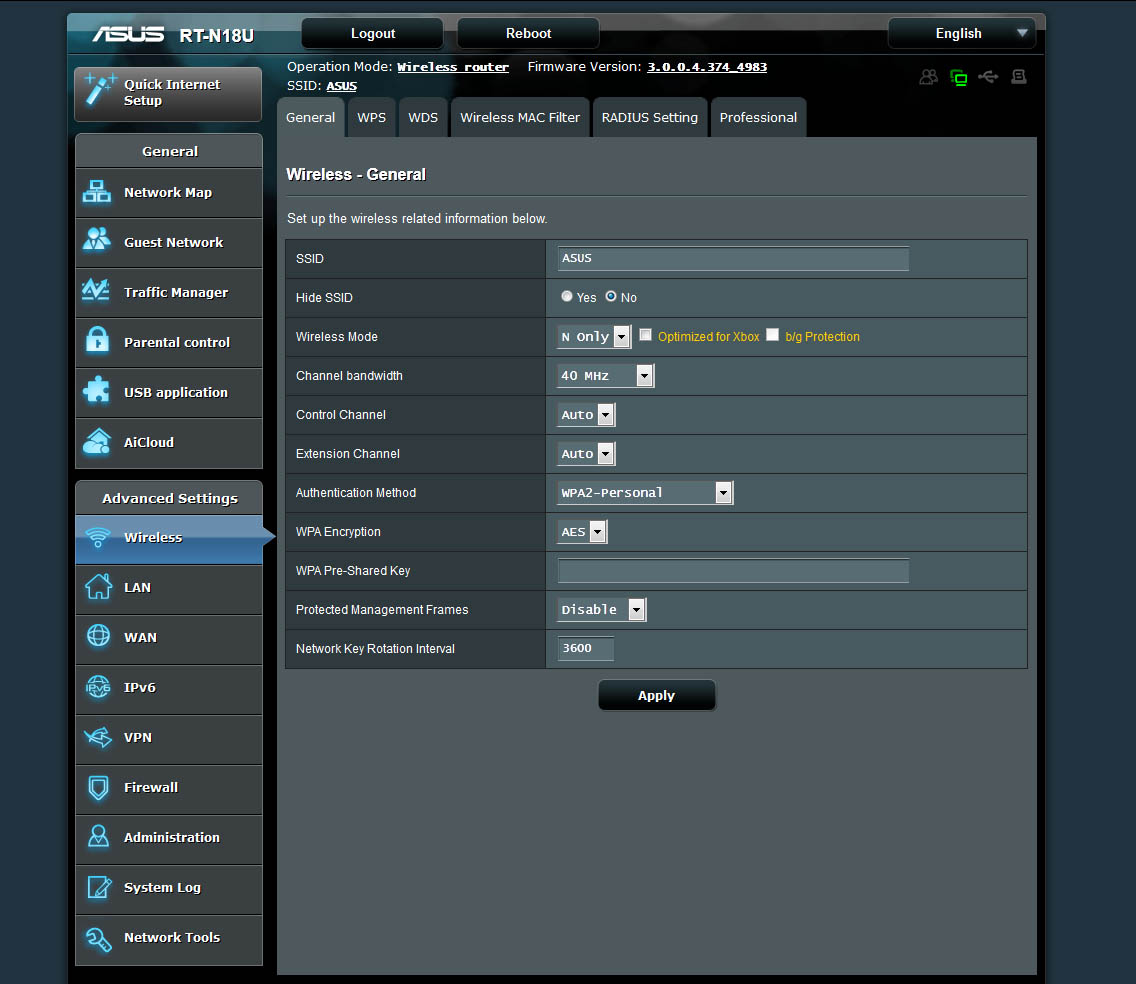Open the AiCloud cloud icon
The height and width of the screenshot is (984, 1136).
point(97,441)
